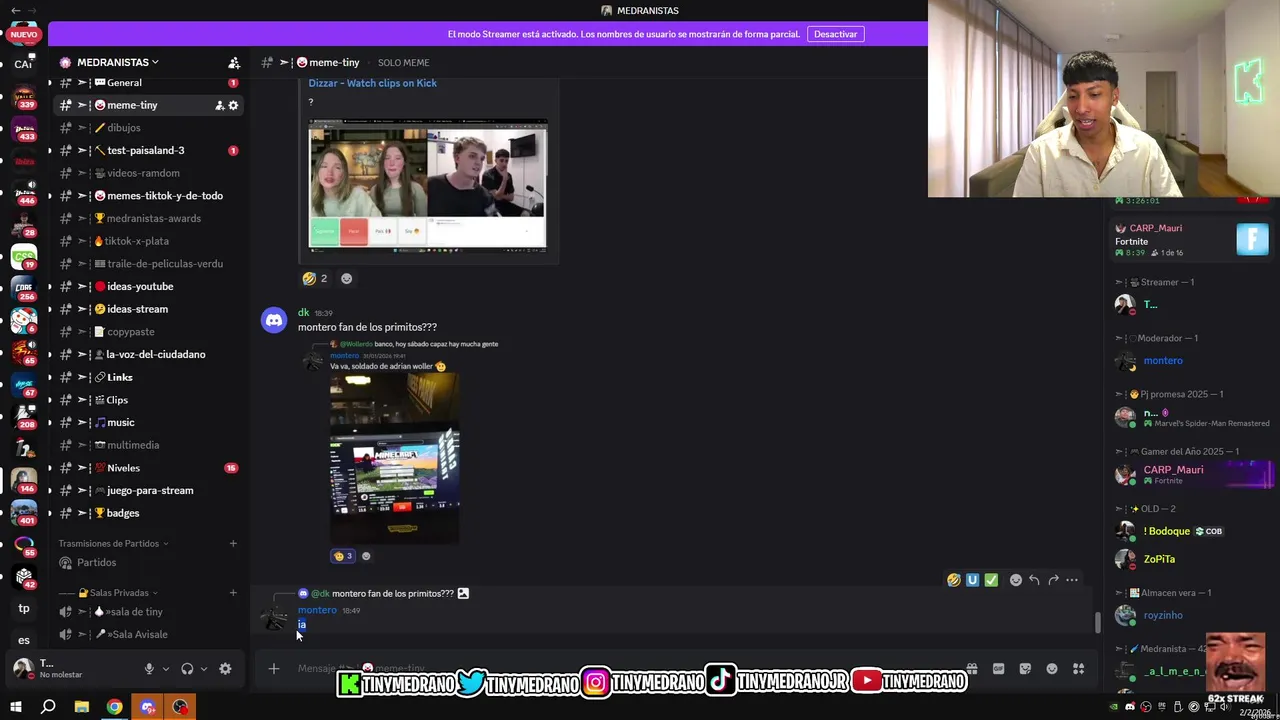Toggle reaction with count 3 under photo
Screen dimensions: 1280x720
coord(342,556)
